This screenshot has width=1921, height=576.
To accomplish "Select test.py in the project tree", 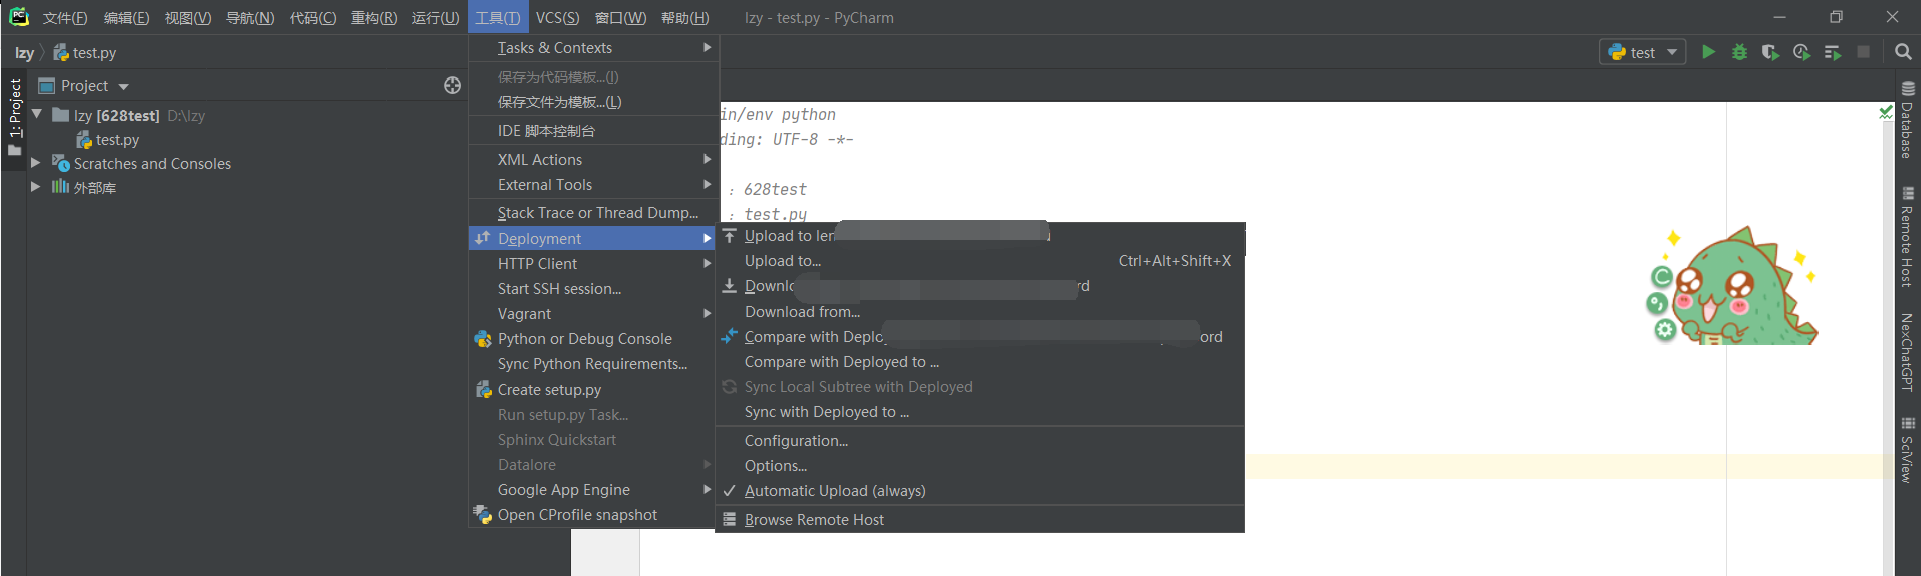I will click(117, 140).
